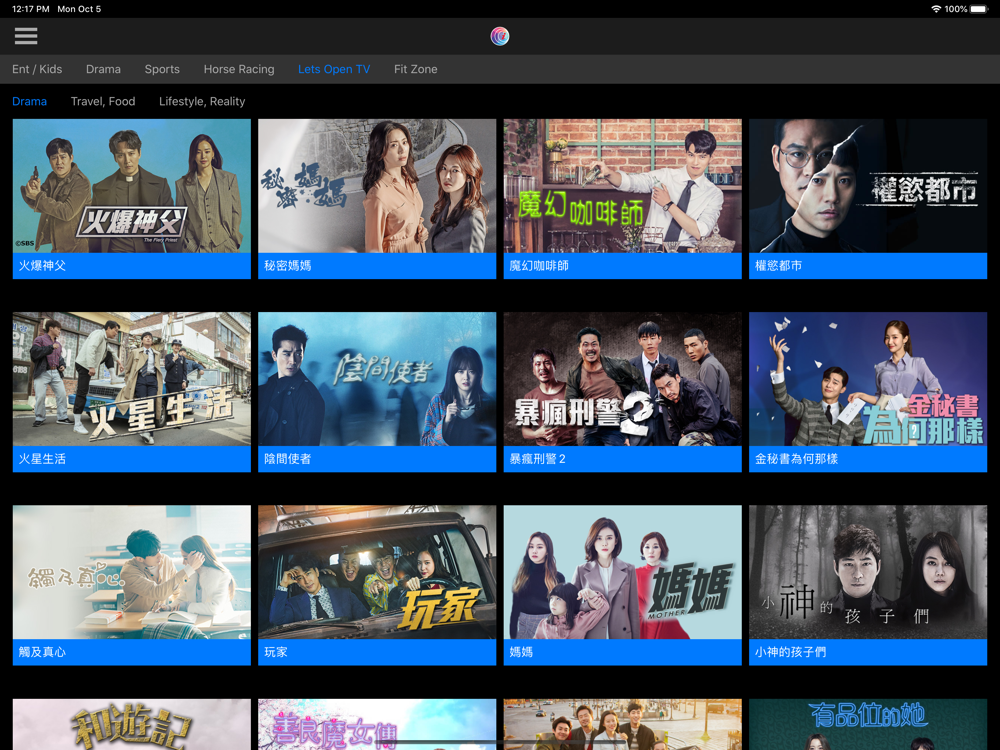The image size is (1000, 750).
Task: Tap the 暴瘋刑警 2 blue title label
Action: 622,459
